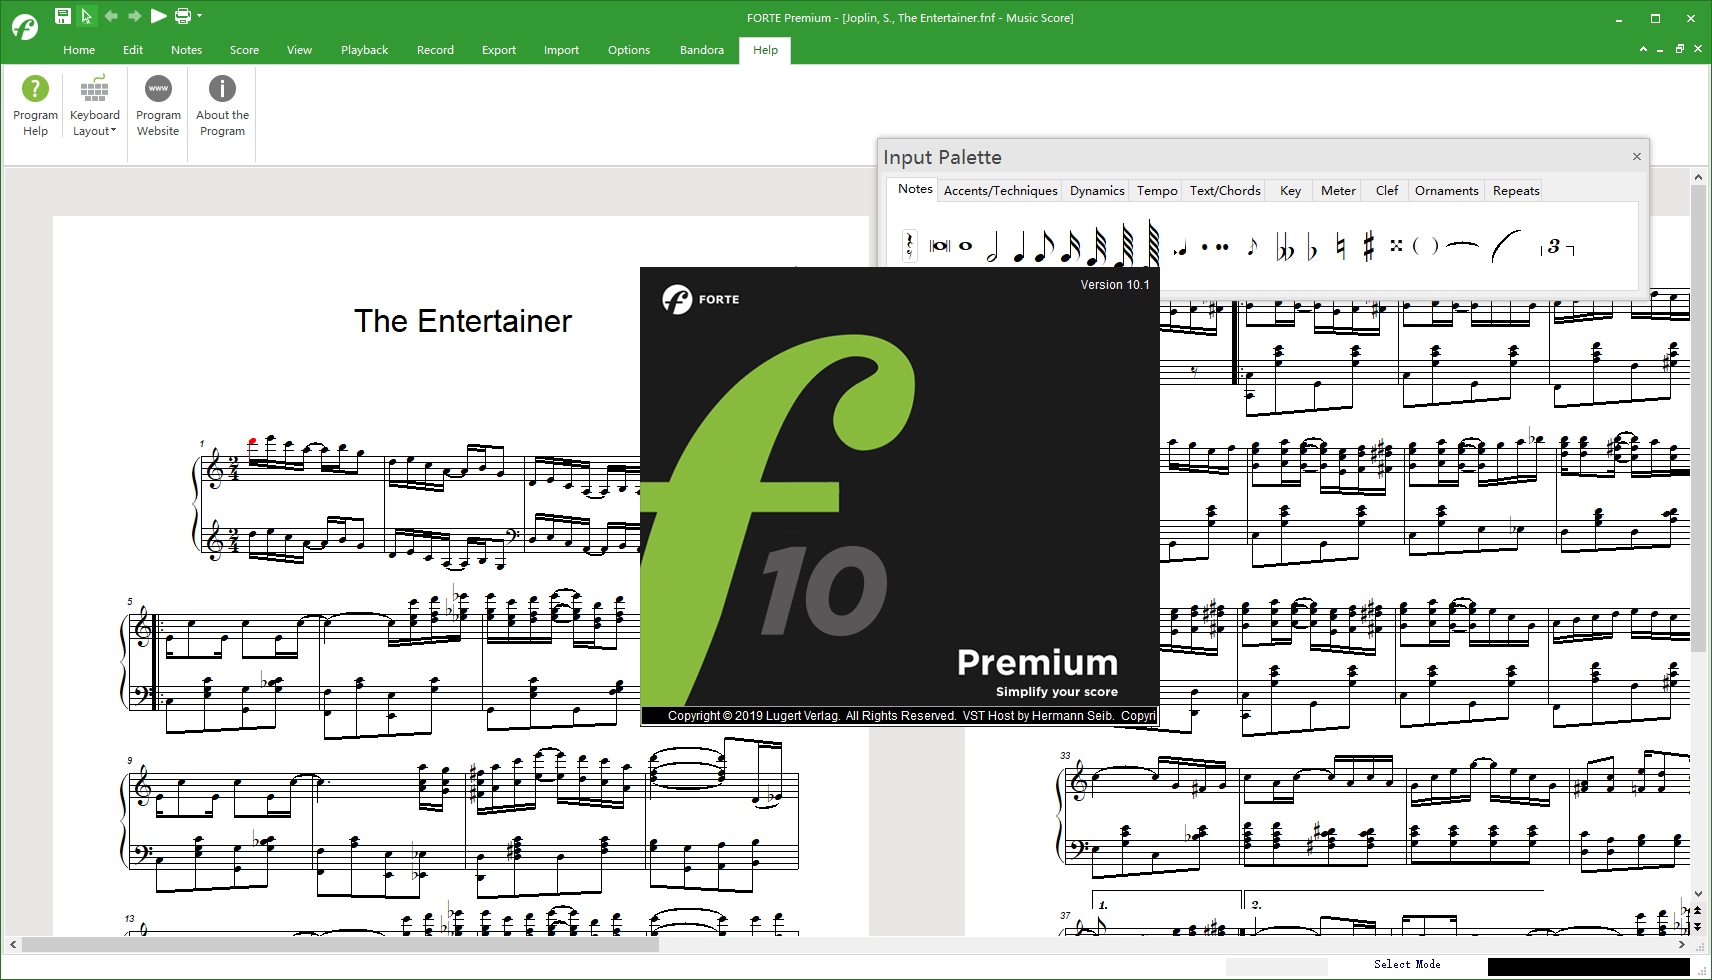The width and height of the screenshot is (1712, 980).
Task: Click the horizontal scrollbar left arrow
Action: click(x=13, y=944)
